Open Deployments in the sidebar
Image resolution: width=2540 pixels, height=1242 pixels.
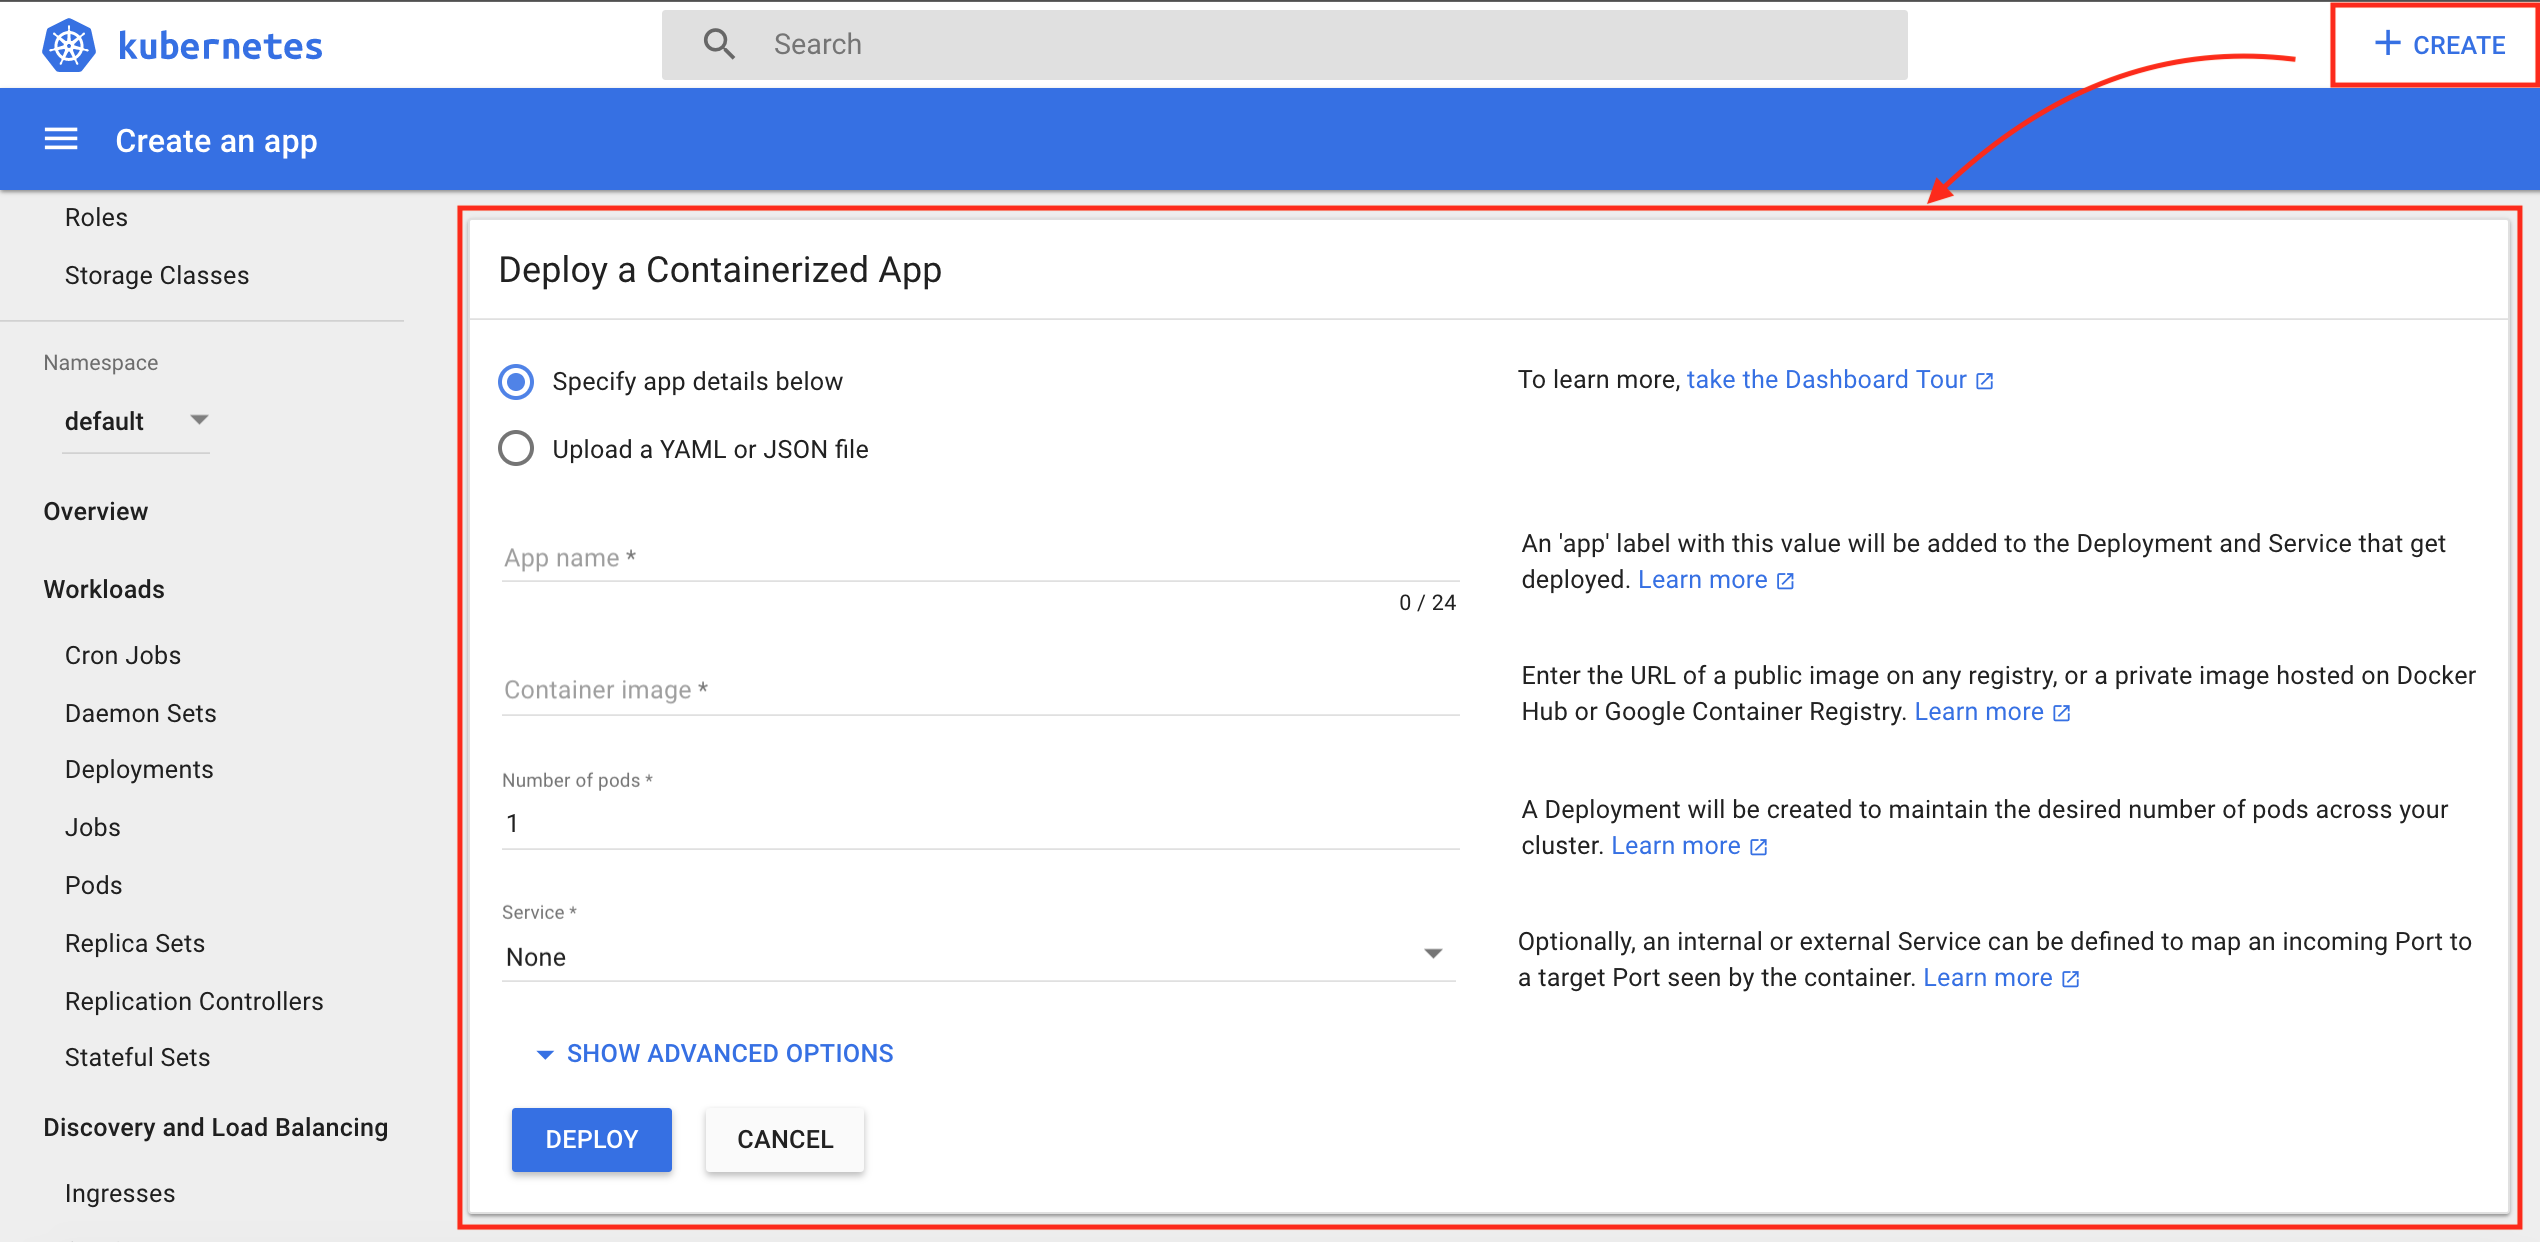coord(139,769)
